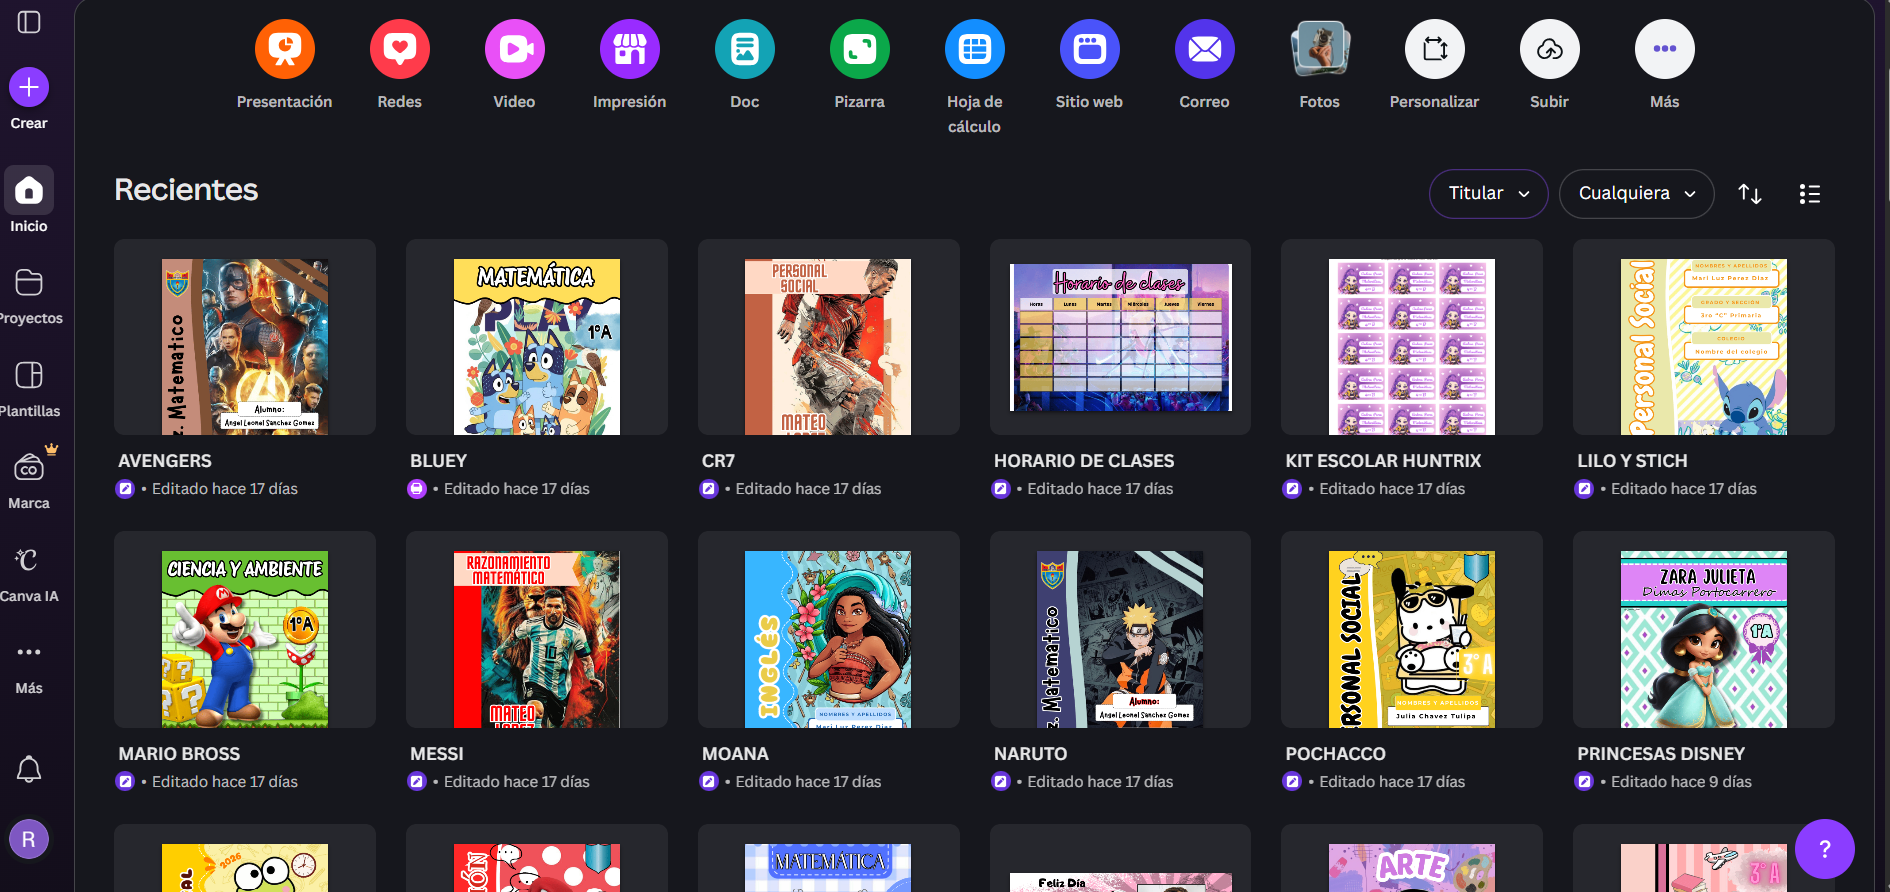
Task: Toggle the sidebar panel icon
Action: [x=29, y=22]
